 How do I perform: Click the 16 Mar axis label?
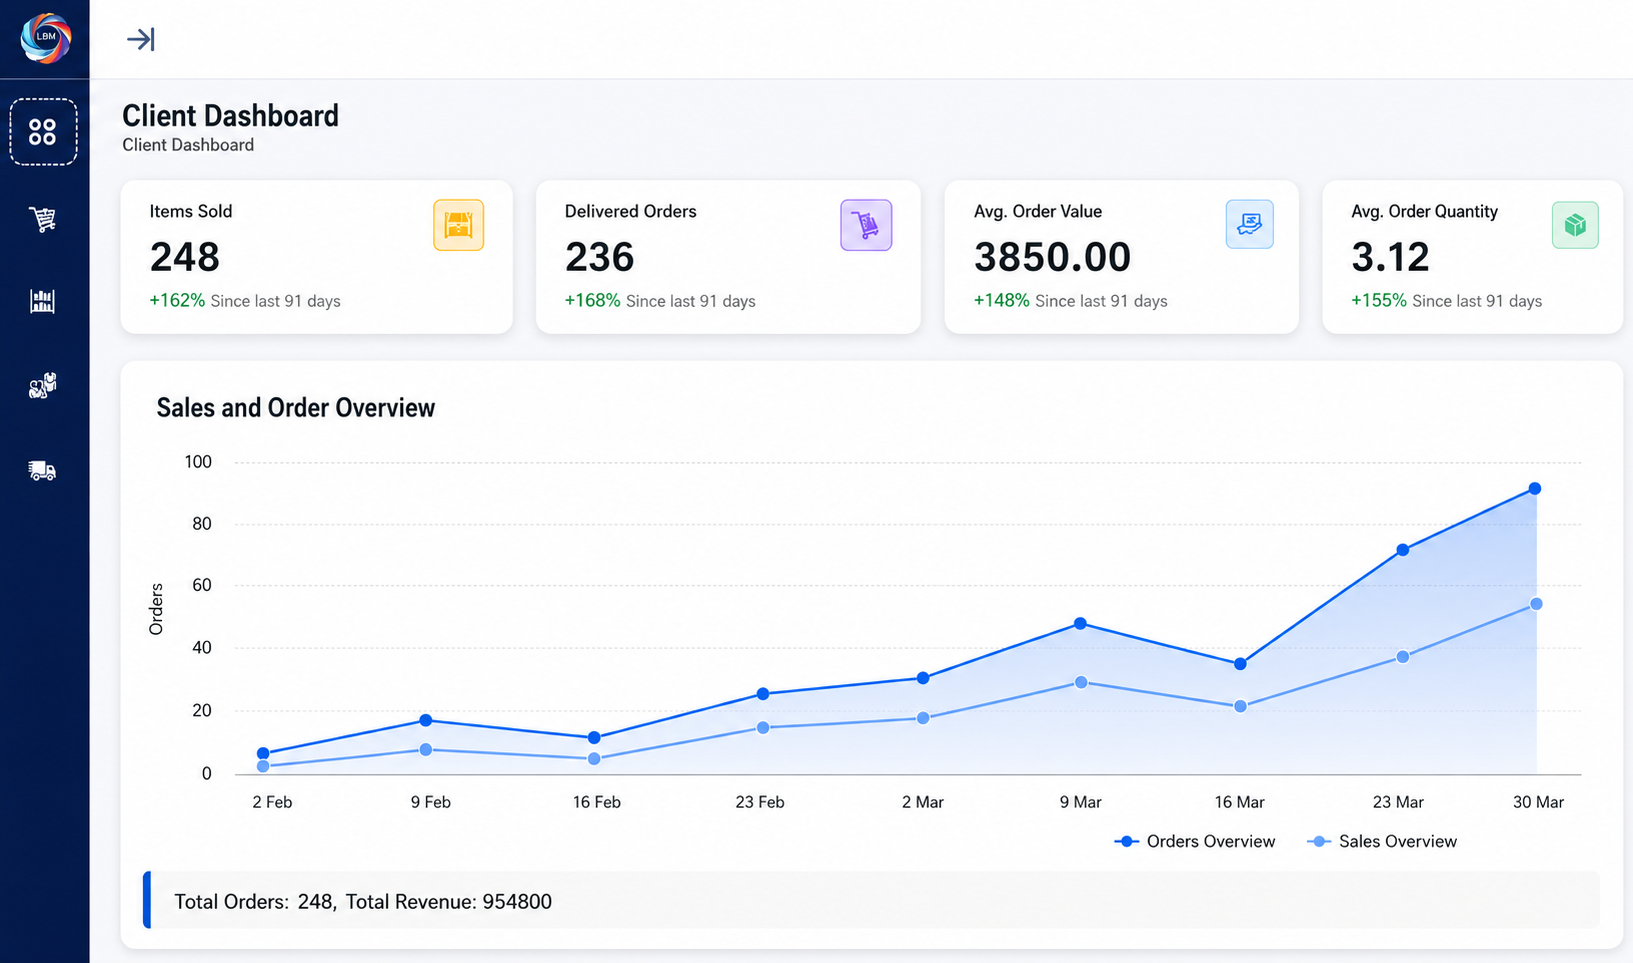tap(1239, 802)
